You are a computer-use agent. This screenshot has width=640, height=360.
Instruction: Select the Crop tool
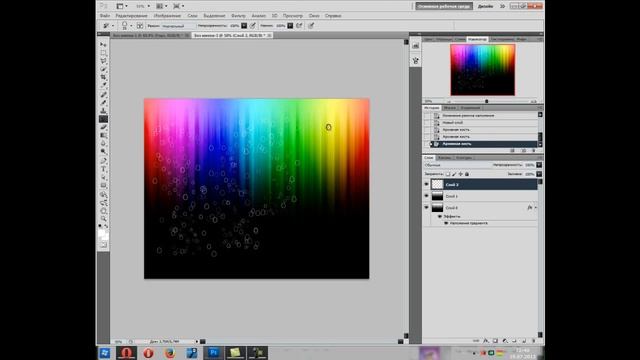(x=104, y=78)
